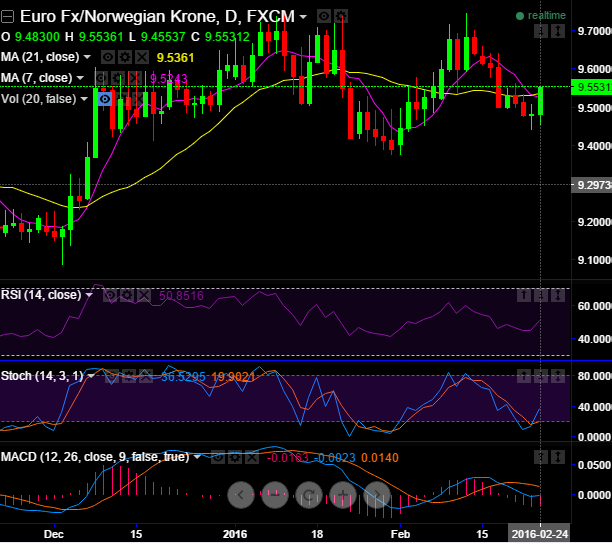Toggle visibility of the RSI indicator
This screenshot has height=544, width=612.
click(110, 295)
